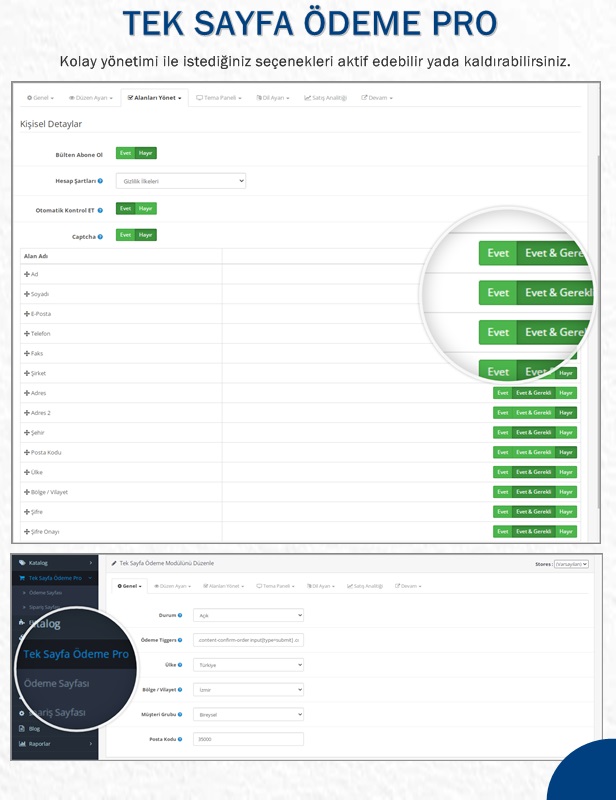Screen dimensions: 616x800
Task: Choose Hayır for Bölge / Vilayet row
Action: tap(565, 492)
